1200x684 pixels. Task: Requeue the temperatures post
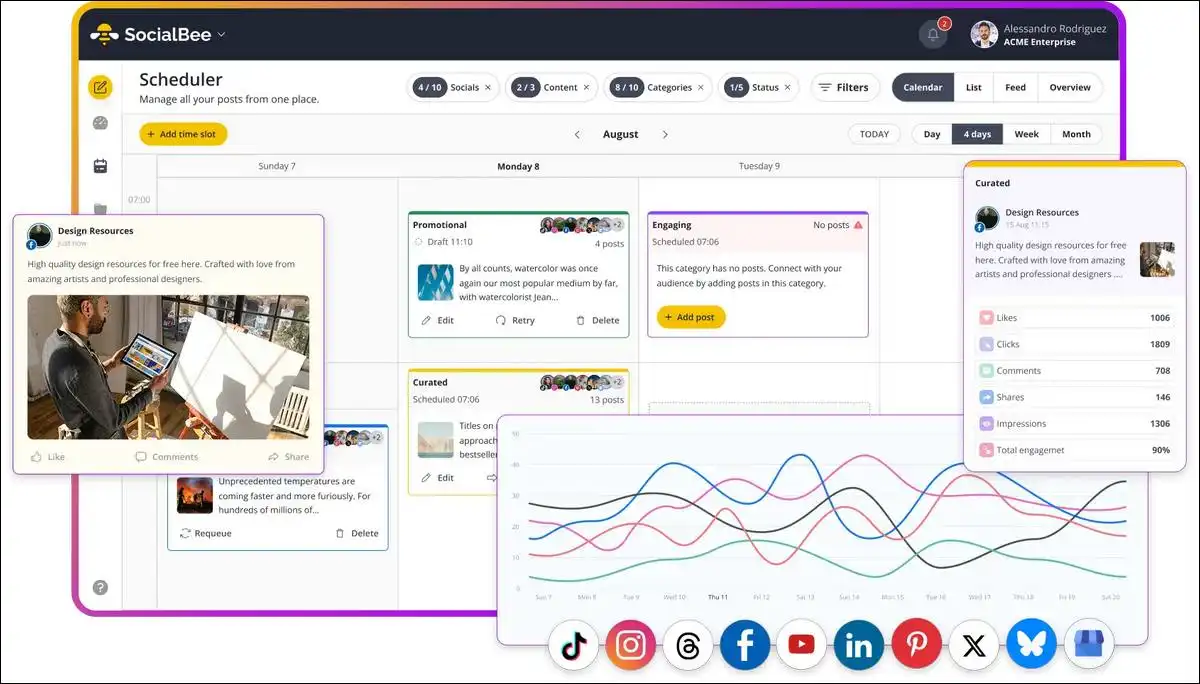pos(205,534)
